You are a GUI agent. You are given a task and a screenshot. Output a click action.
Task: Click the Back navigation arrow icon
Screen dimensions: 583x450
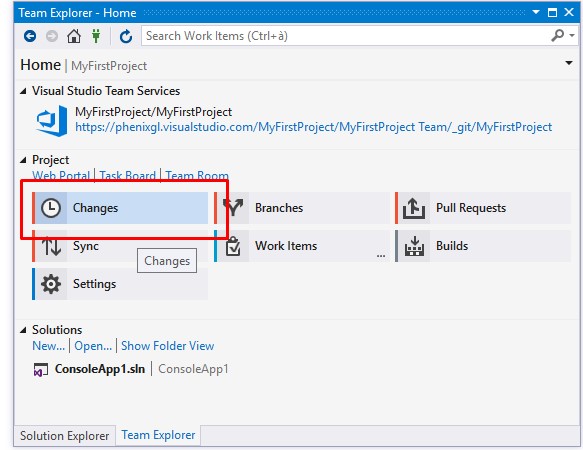click(x=30, y=36)
